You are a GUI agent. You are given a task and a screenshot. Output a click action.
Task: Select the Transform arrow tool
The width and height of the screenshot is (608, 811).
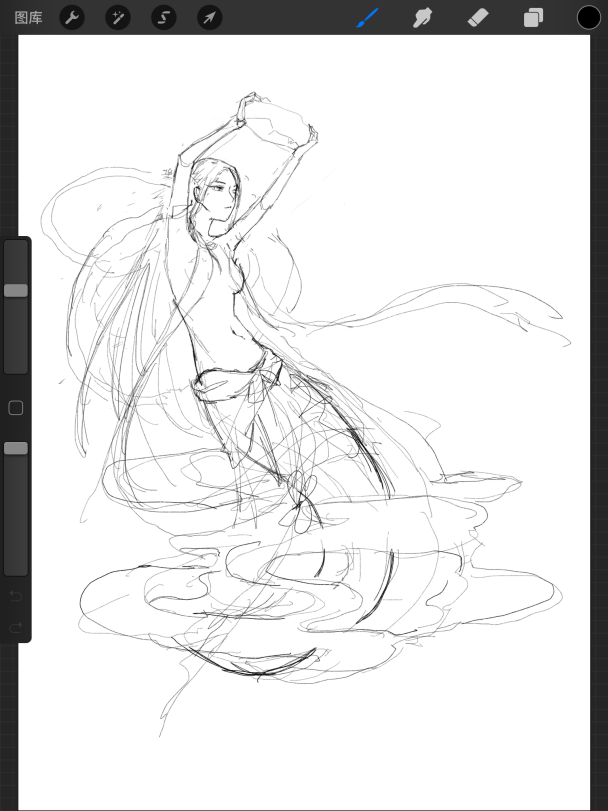(x=209, y=18)
